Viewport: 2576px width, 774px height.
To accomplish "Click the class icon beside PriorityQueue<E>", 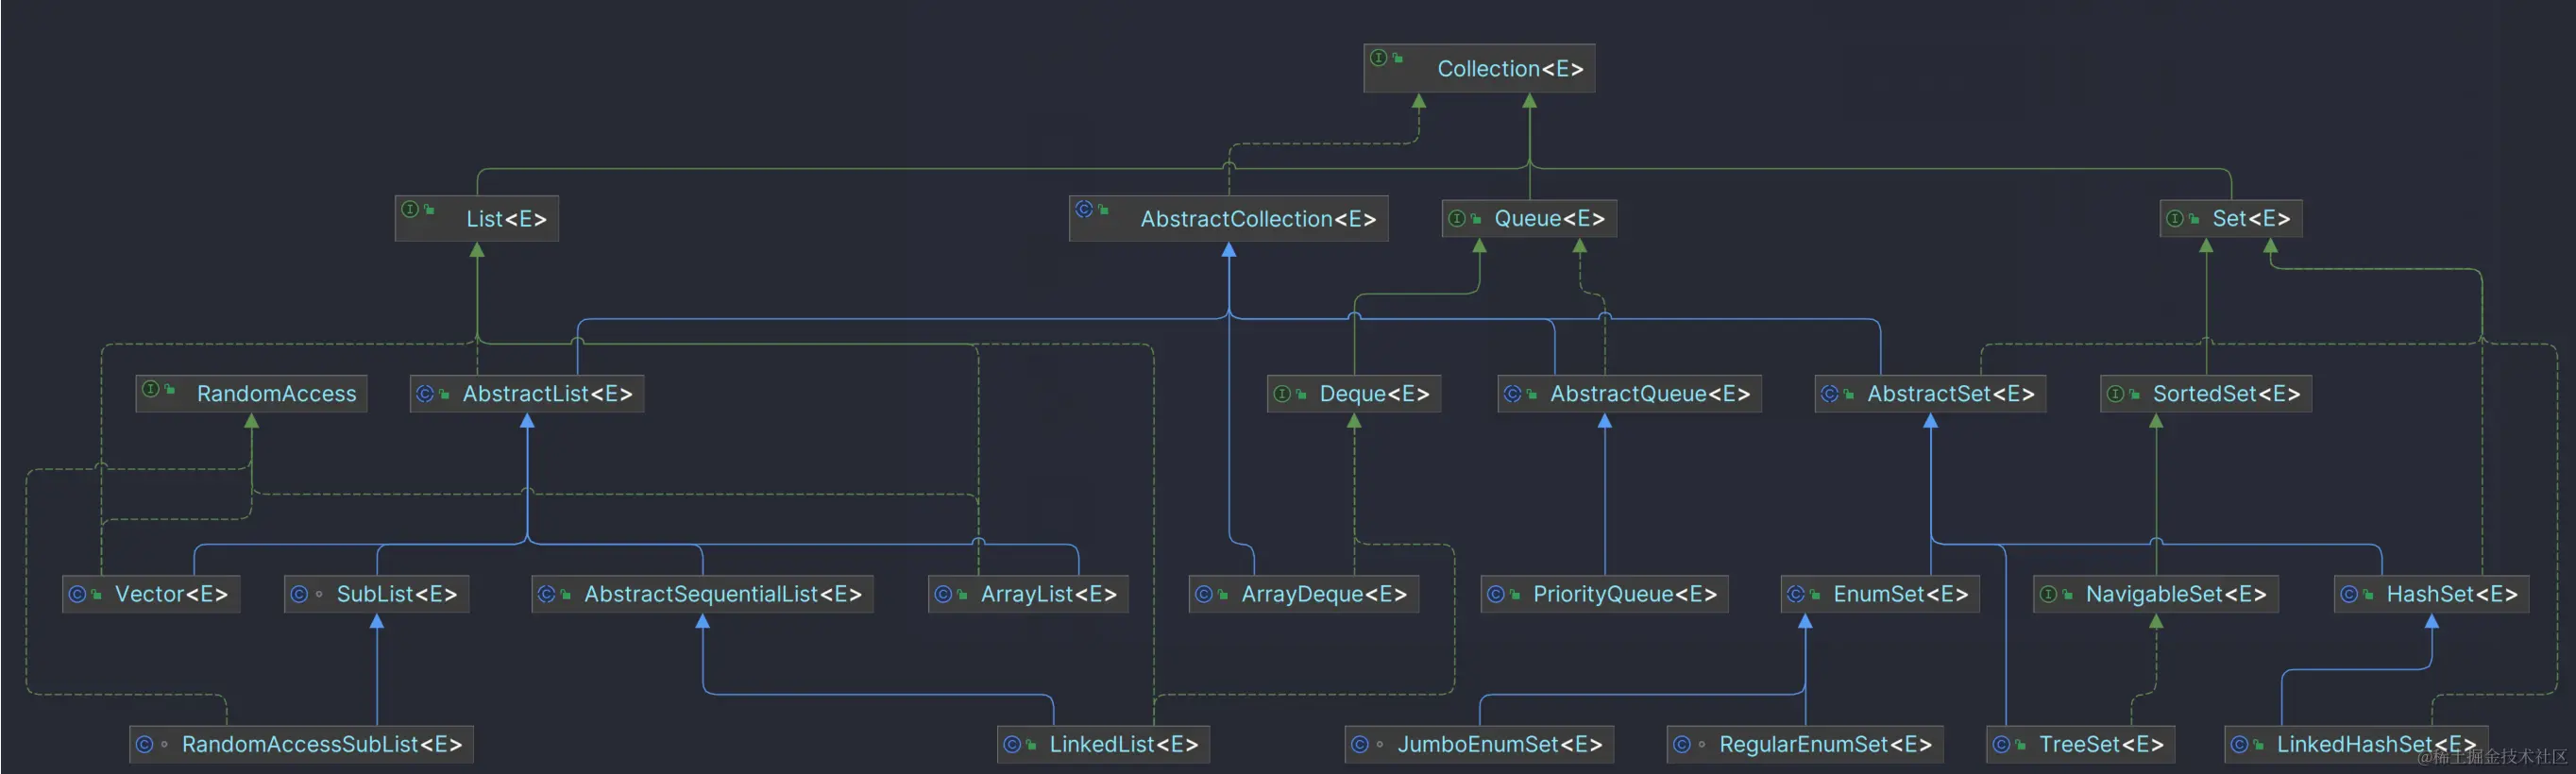I will (1496, 594).
